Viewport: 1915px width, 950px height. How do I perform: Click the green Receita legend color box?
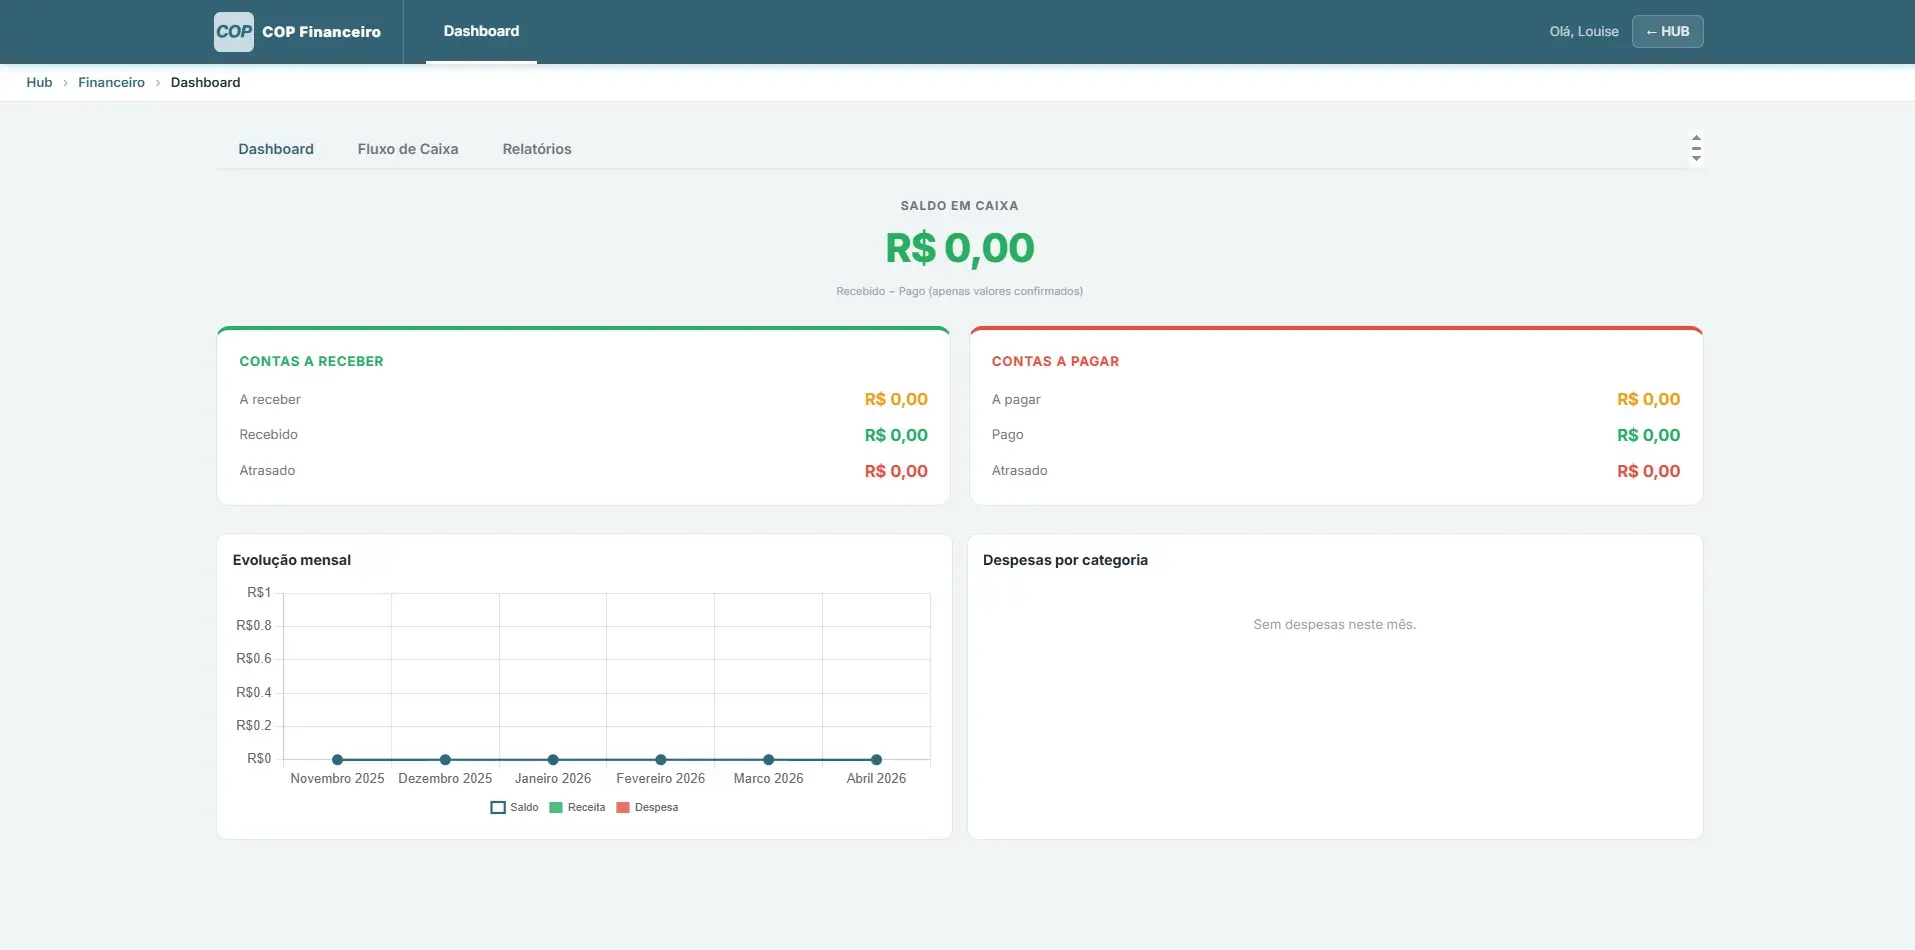click(x=556, y=808)
